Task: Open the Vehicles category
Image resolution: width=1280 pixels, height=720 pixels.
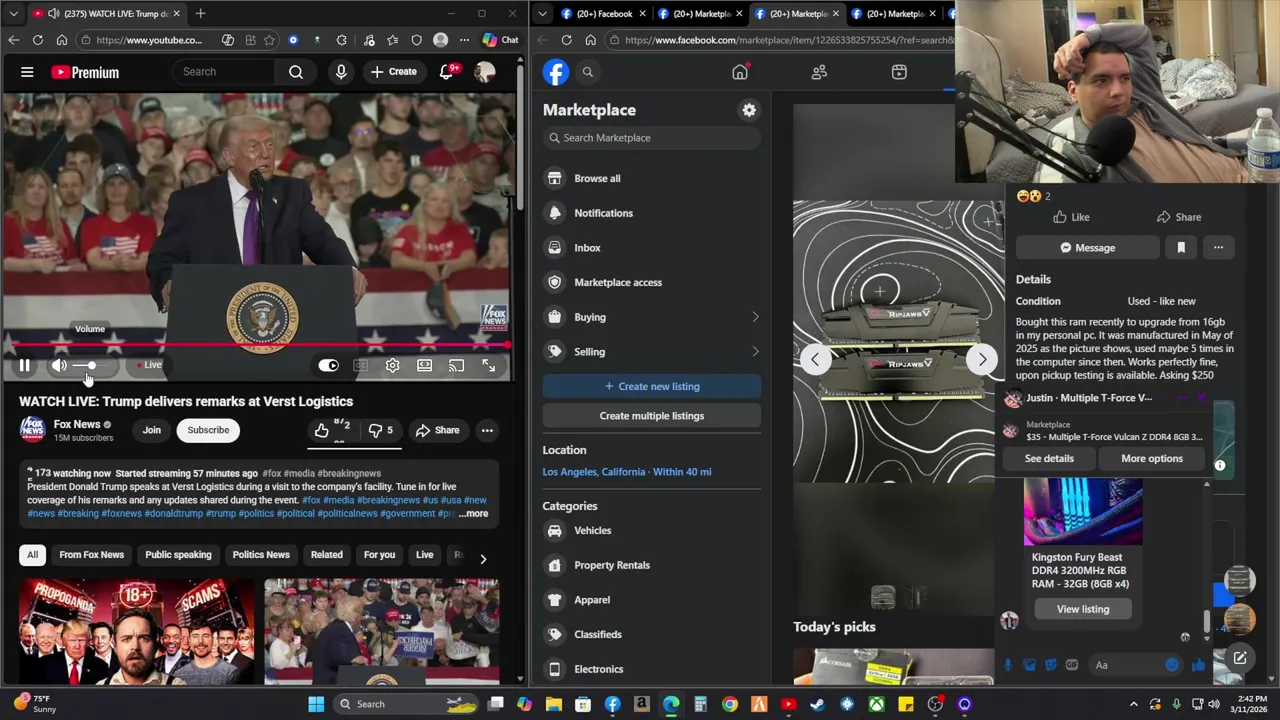Action: [x=651, y=531]
